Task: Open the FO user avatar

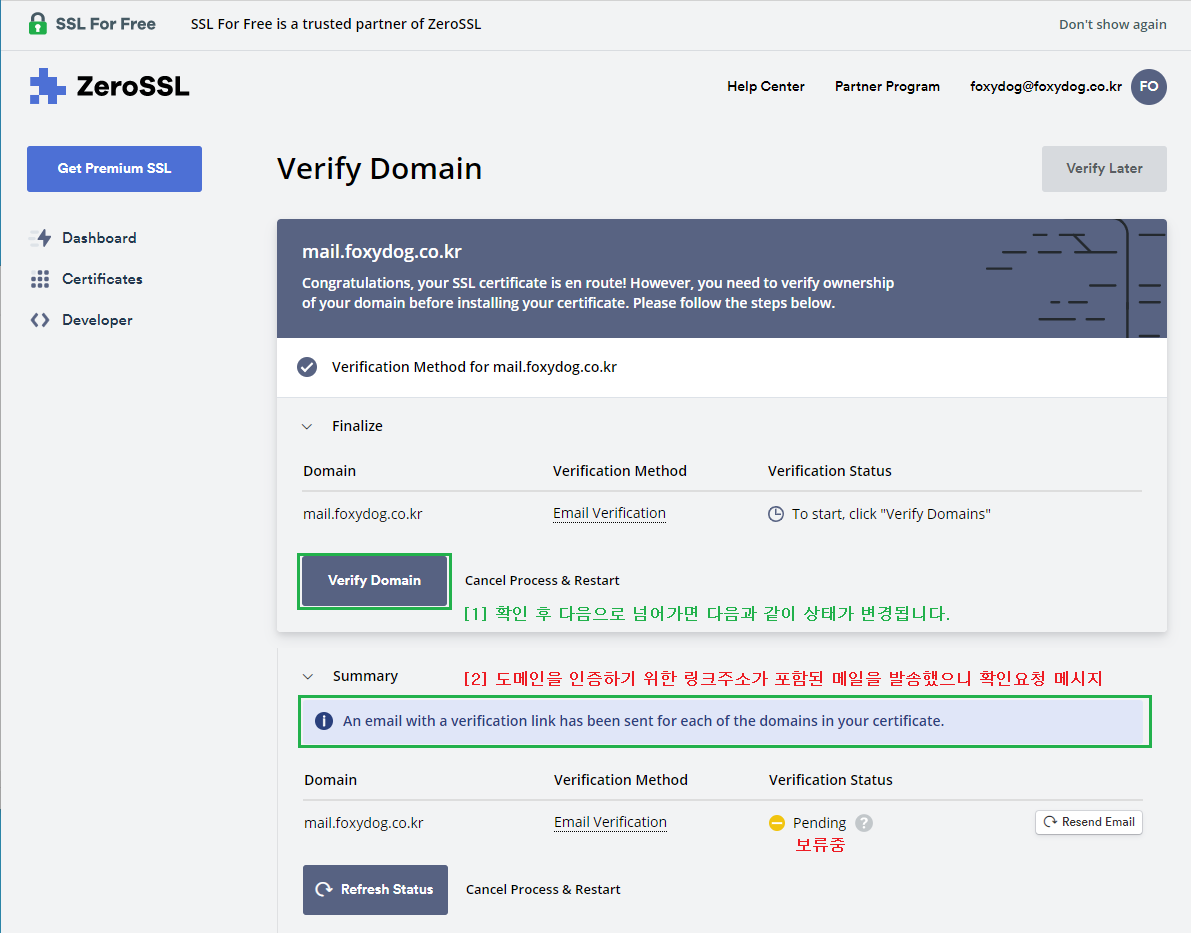Action: [1148, 87]
